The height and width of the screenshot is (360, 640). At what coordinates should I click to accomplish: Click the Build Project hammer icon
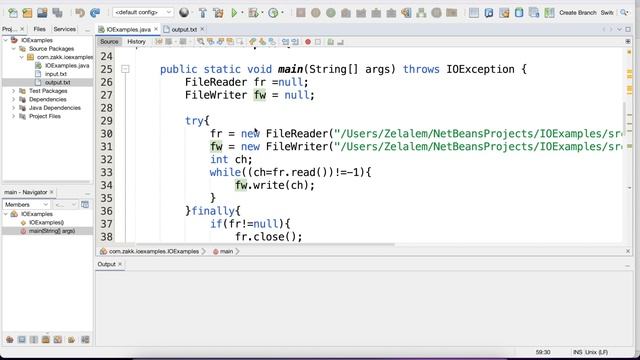[x=202, y=13]
